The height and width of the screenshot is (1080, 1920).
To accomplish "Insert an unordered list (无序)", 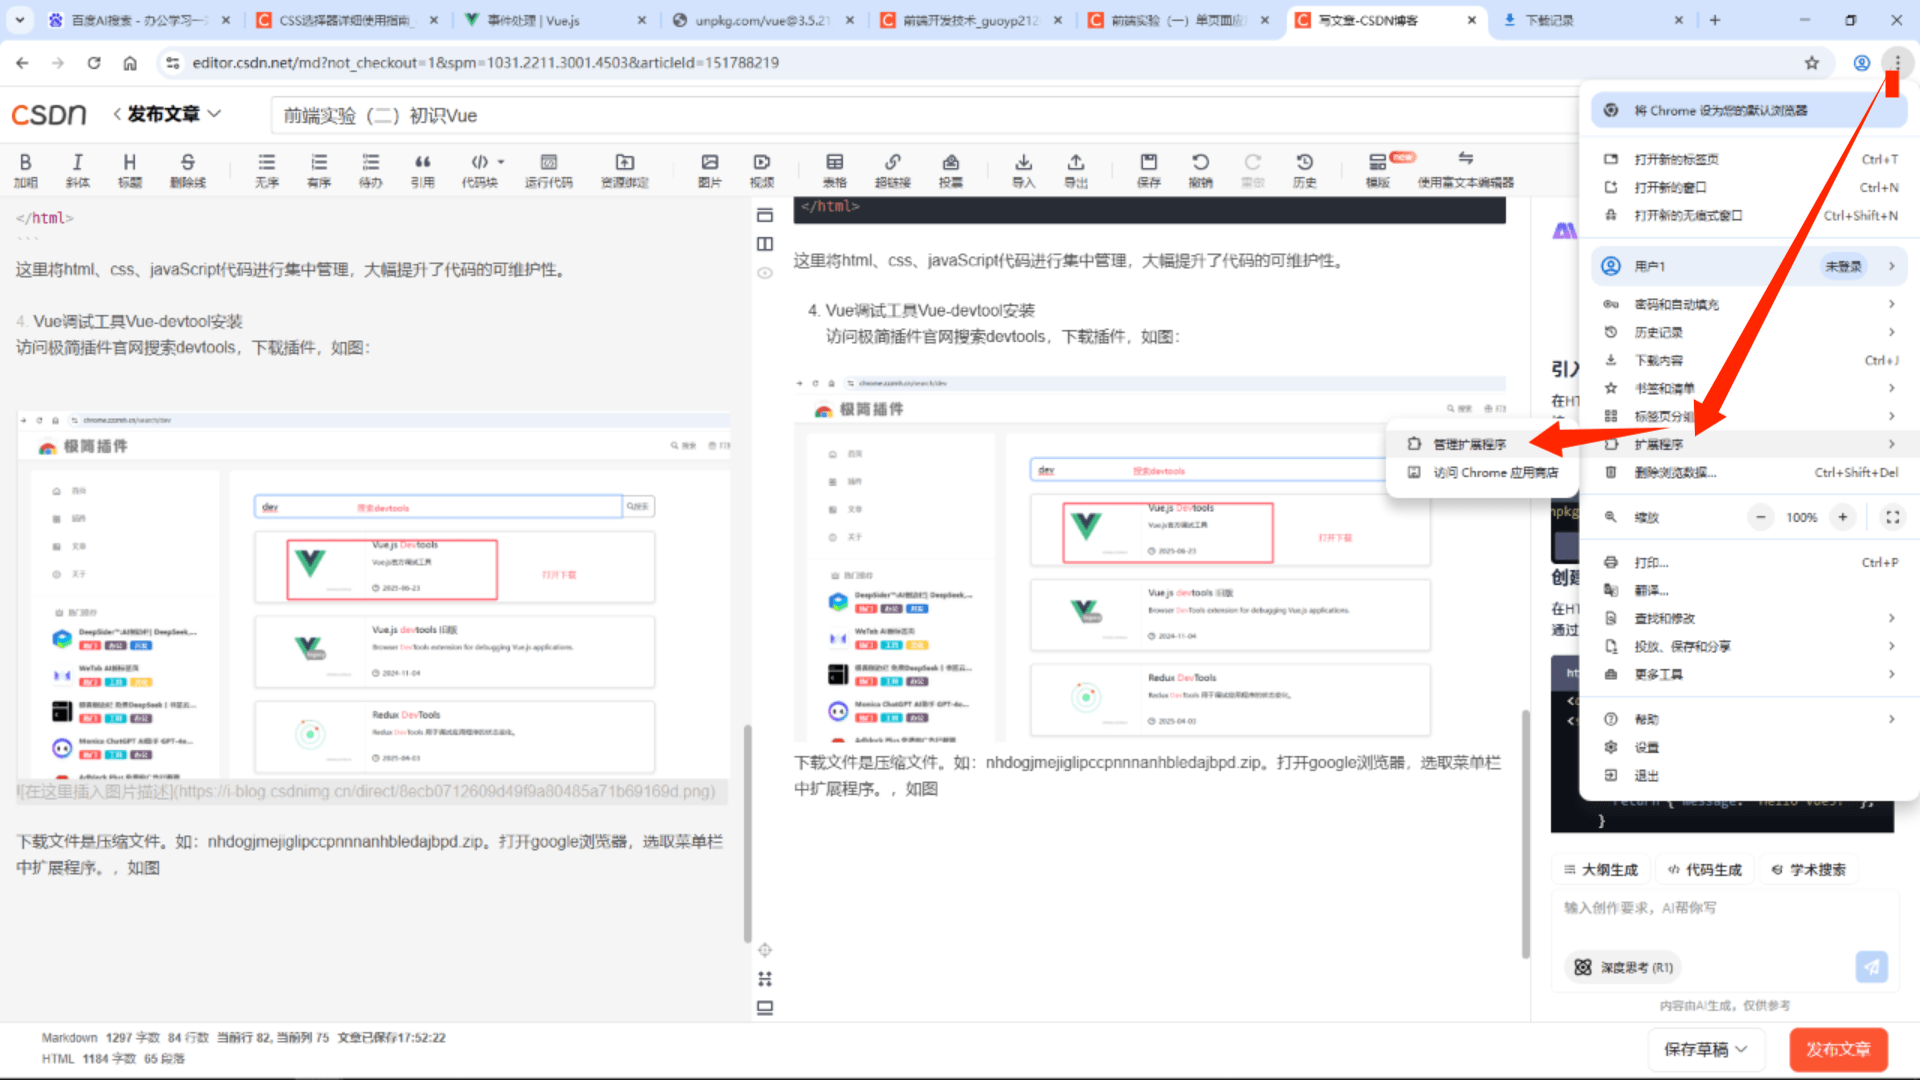I will (x=266, y=170).
